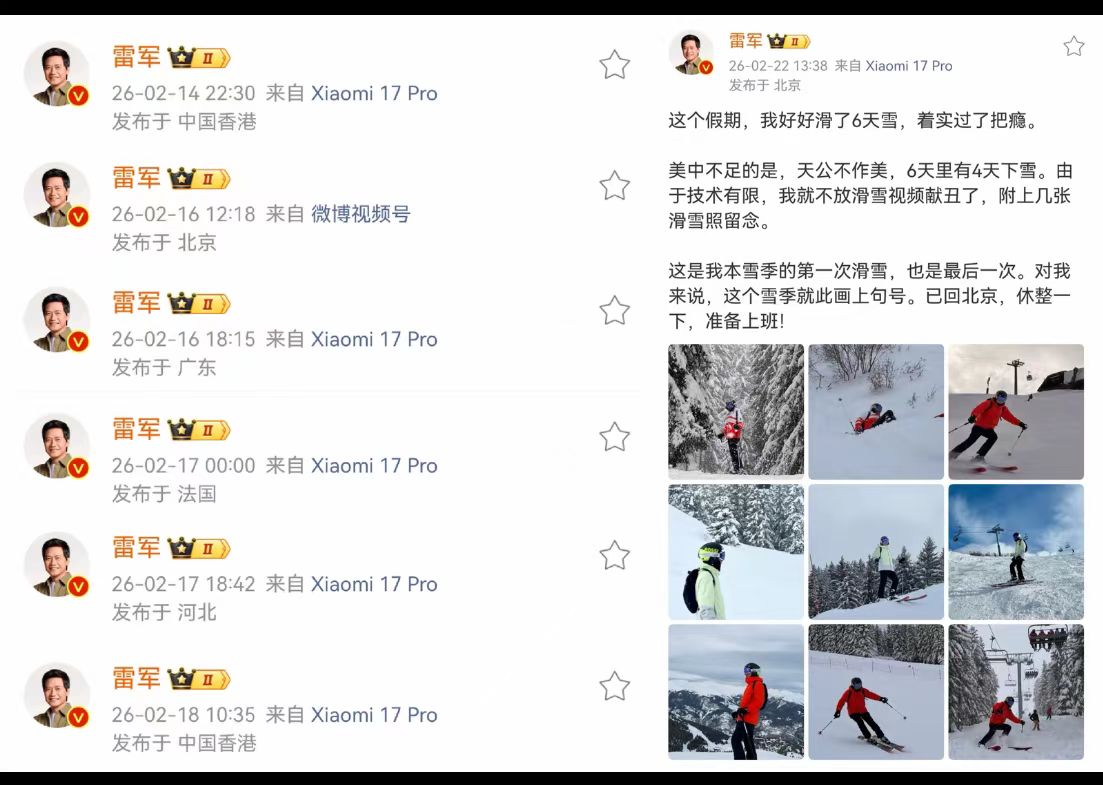Open Xiaomi 17 Pro link on skiing post
The width and height of the screenshot is (1103, 785).
click(908, 66)
